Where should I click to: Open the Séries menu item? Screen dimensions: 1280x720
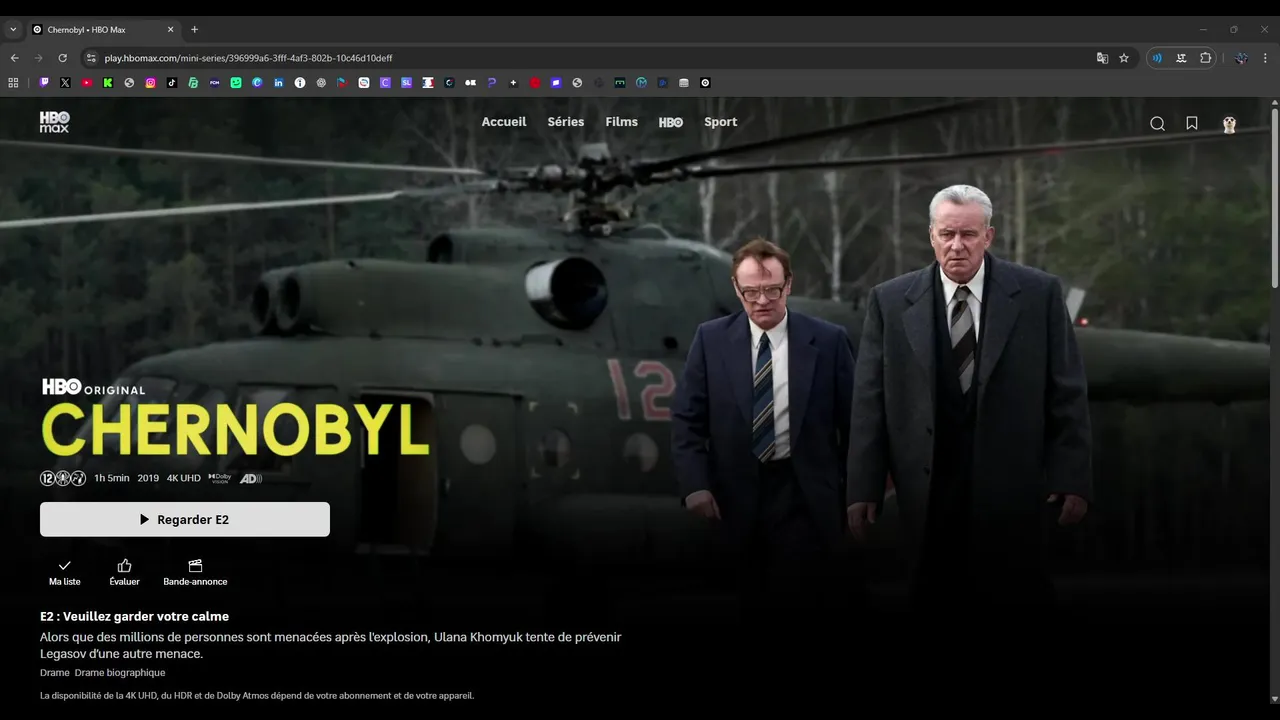coord(566,122)
